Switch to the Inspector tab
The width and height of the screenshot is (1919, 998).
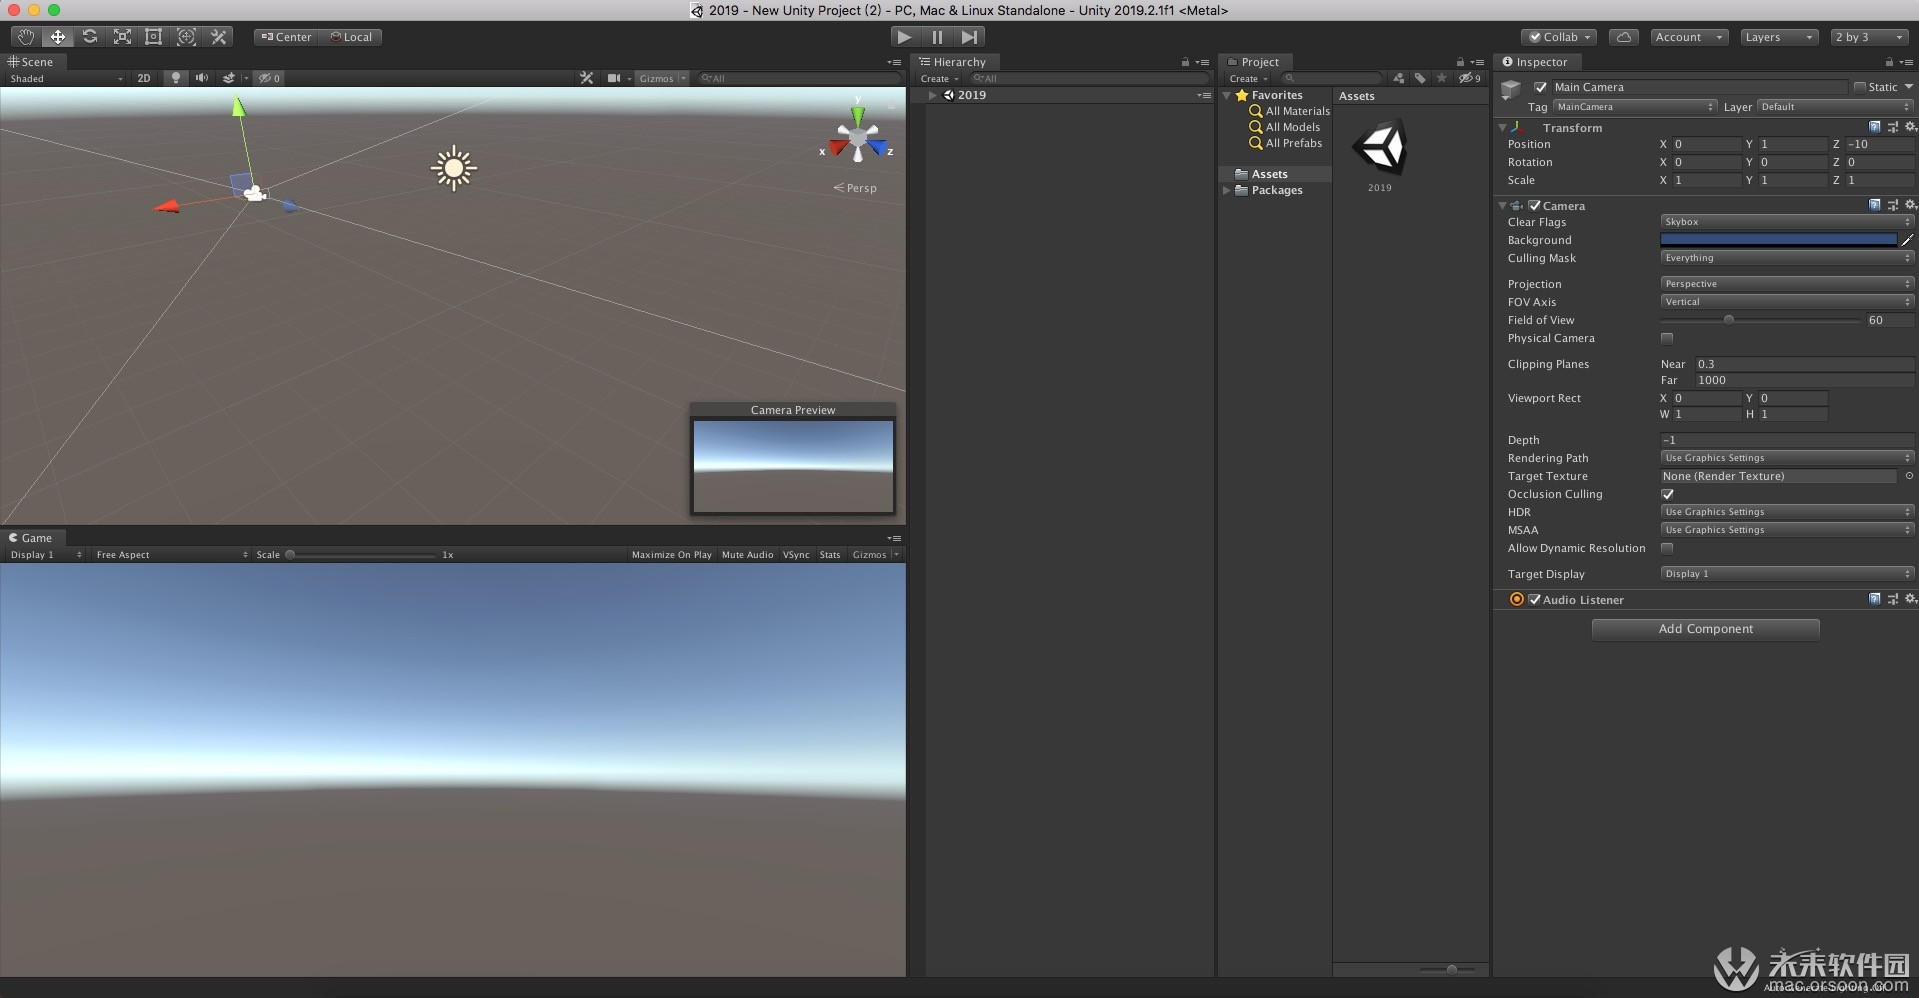1535,62
